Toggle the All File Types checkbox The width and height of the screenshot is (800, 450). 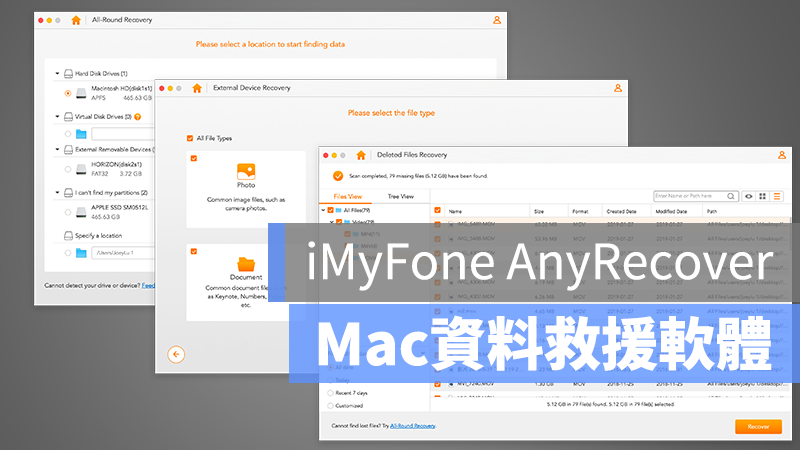[x=190, y=138]
